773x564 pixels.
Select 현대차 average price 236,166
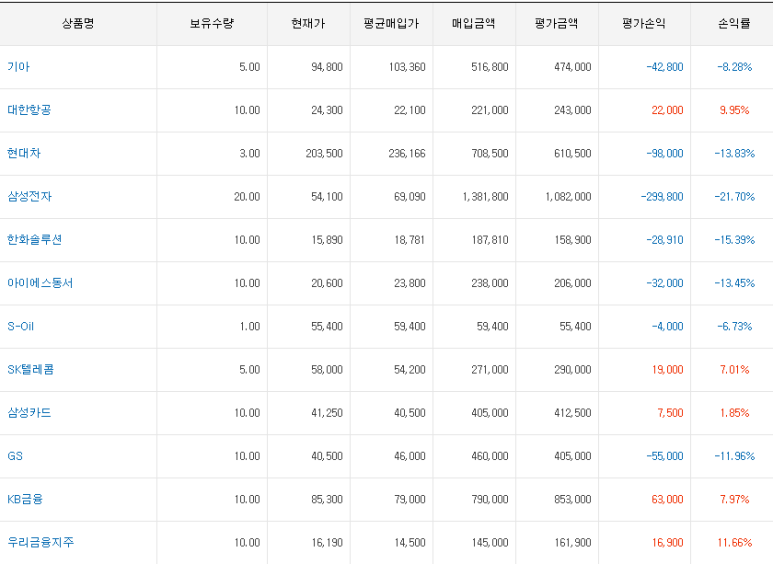click(407, 153)
